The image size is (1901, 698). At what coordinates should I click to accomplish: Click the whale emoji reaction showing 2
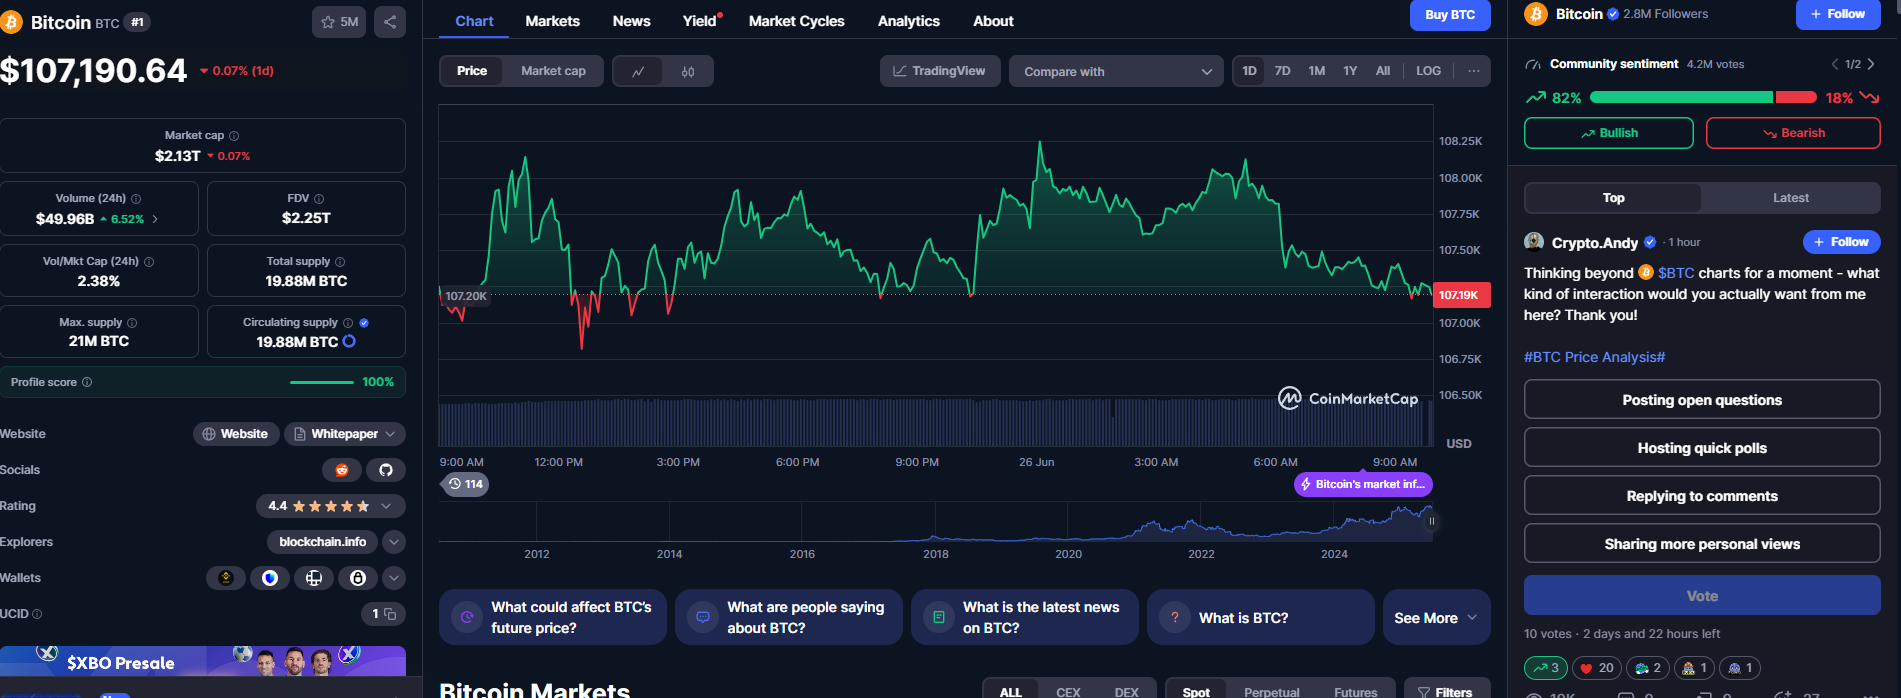pyautogui.click(x=1648, y=668)
